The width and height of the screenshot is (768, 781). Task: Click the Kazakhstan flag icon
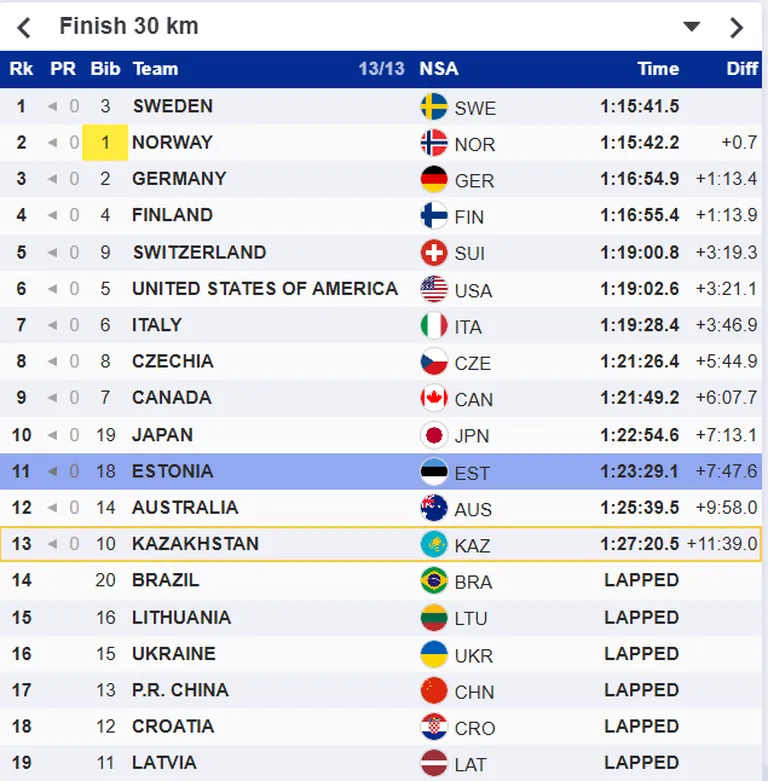(434, 544)
